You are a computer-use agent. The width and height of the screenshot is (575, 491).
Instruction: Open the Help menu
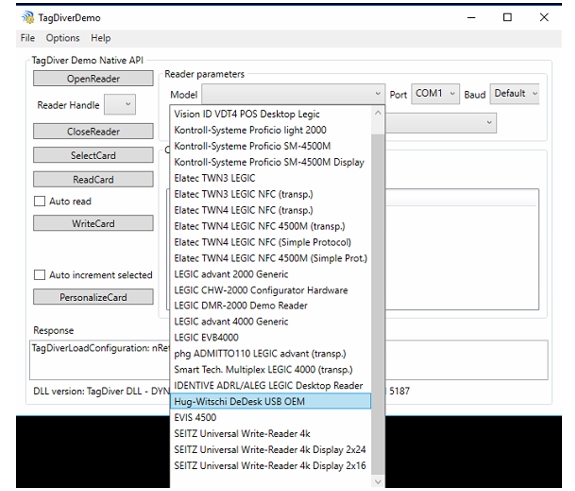pyautogui.click(x=101, y=38)
